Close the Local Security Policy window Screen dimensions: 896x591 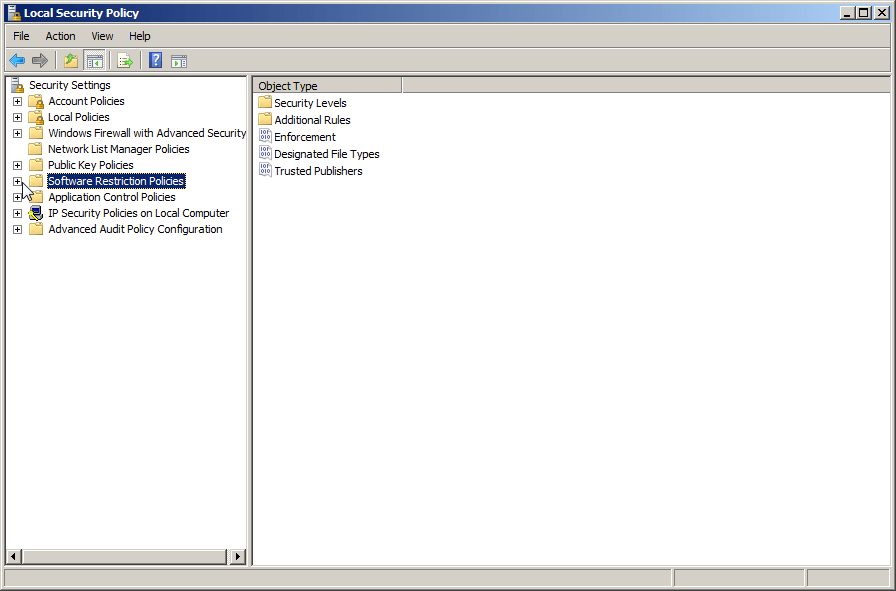pyautogui.click(x=882, y=13)
